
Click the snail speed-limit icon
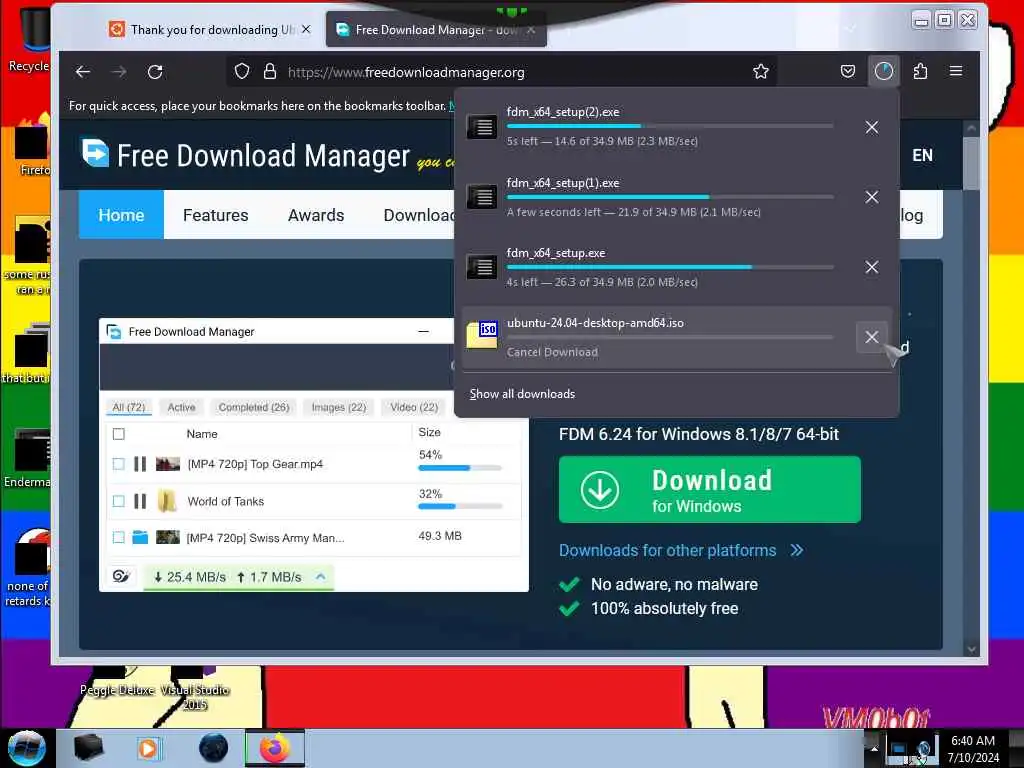click(x=121, y=577)
